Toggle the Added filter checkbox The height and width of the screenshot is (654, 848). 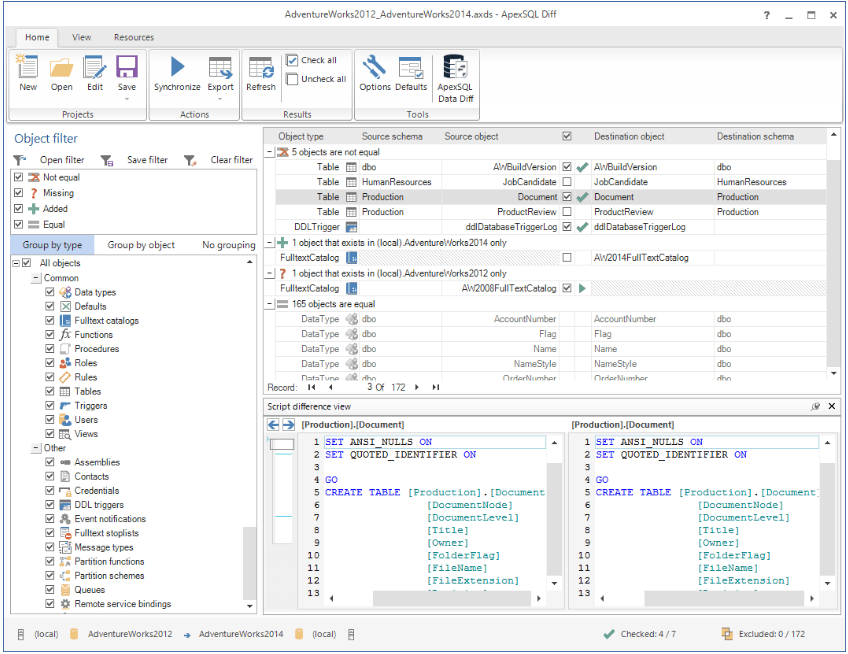(18, 208)
